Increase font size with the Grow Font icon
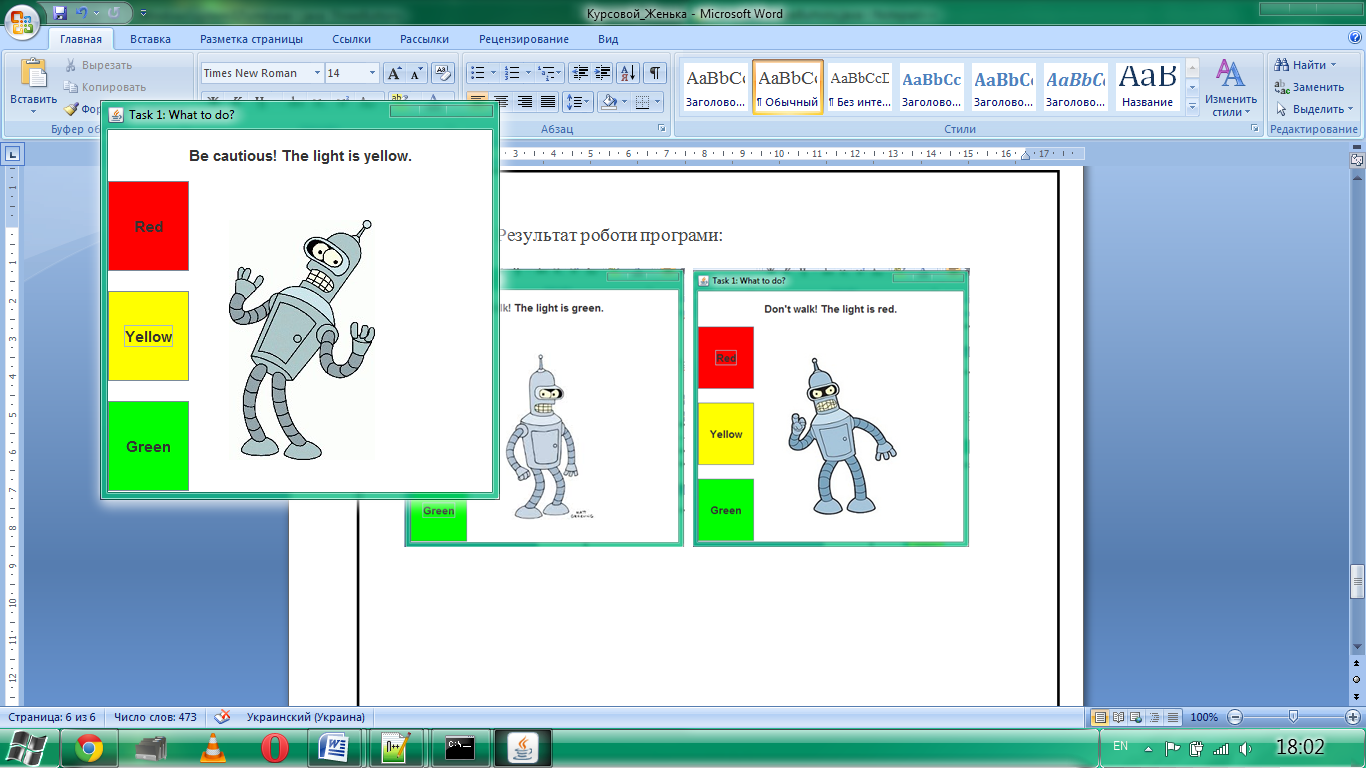 [394, 73]
